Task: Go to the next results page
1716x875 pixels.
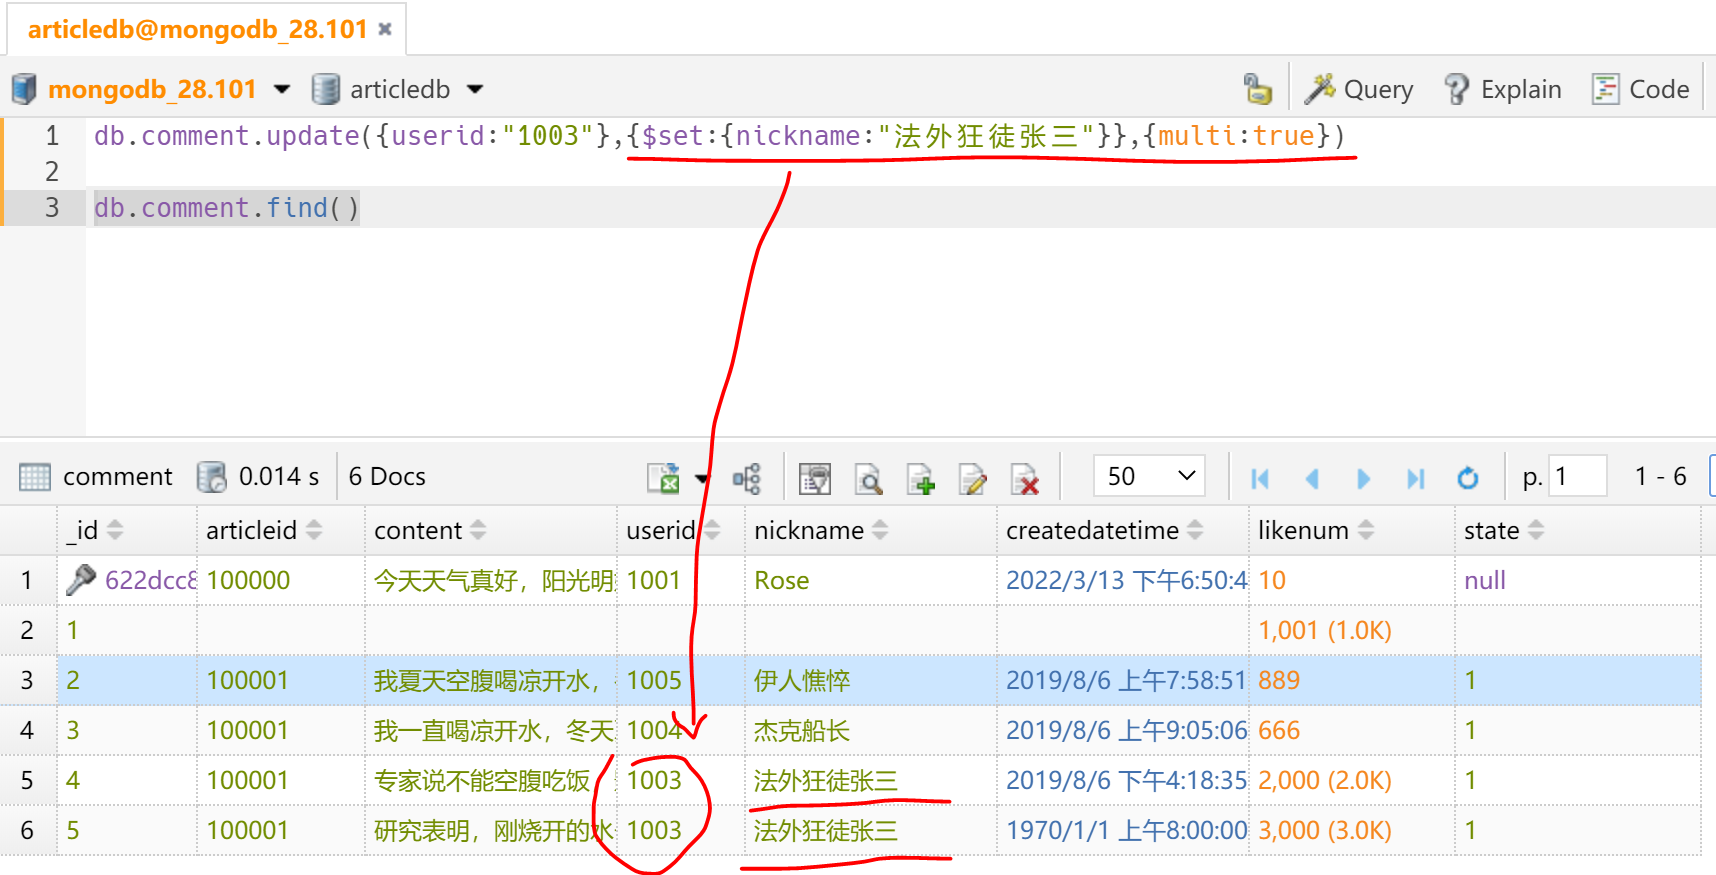Action: [x=1363, y=478]
